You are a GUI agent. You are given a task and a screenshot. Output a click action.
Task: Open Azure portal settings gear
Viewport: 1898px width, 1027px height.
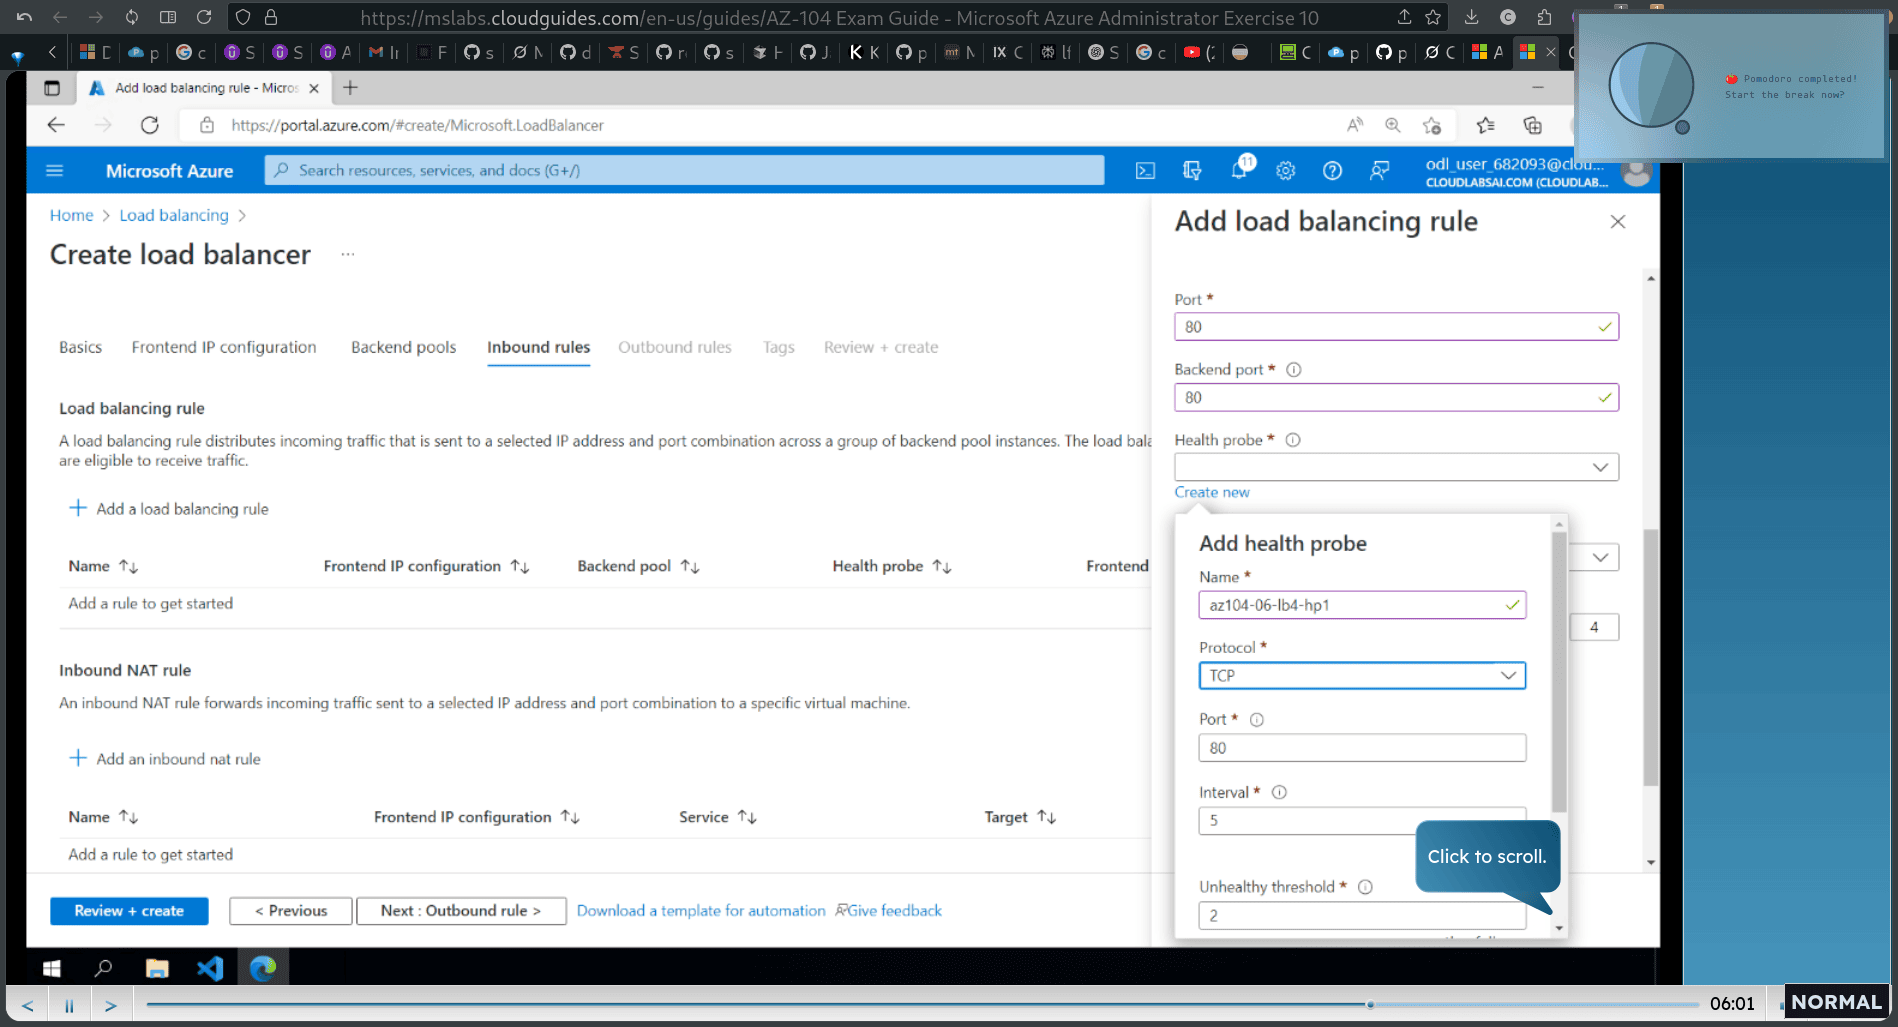(x=1286, y=171)
